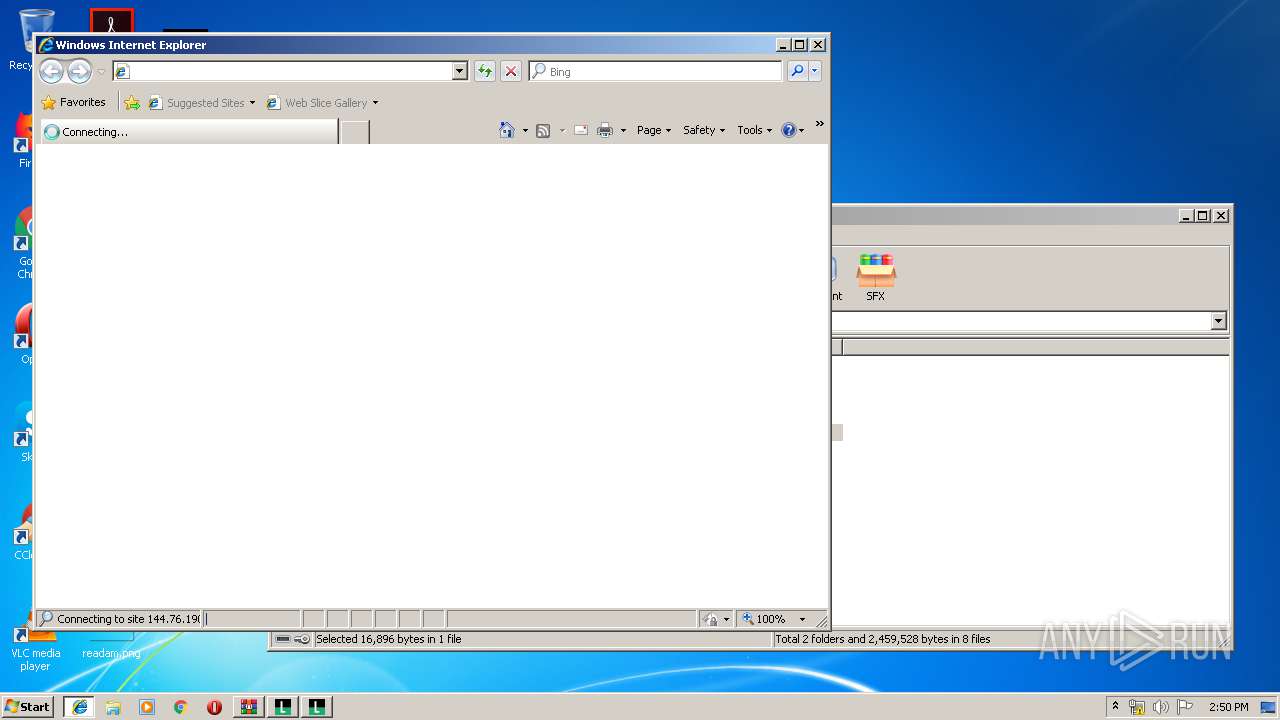This screenshot has width=1280, height=720.
Task: Click the Action Center flag icon
Action: click(x=1185, y=707)
